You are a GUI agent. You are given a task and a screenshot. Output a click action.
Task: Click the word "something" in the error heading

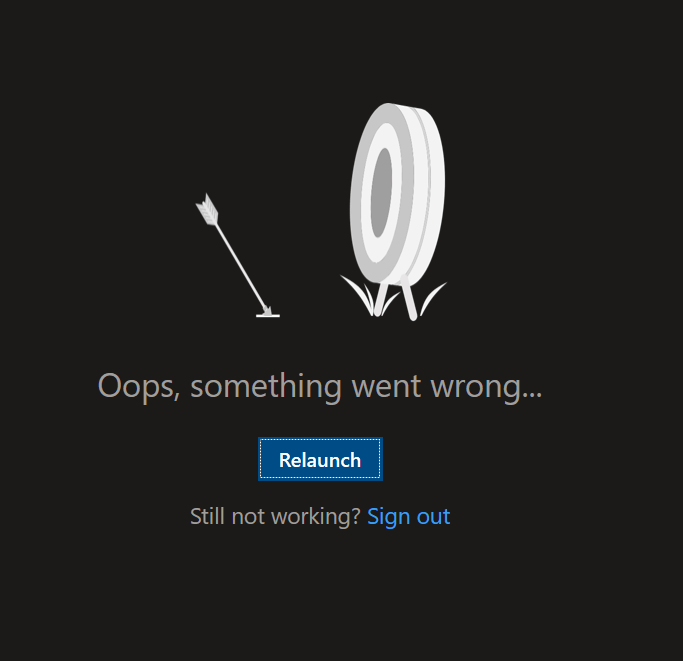click(x=266, y=387)
